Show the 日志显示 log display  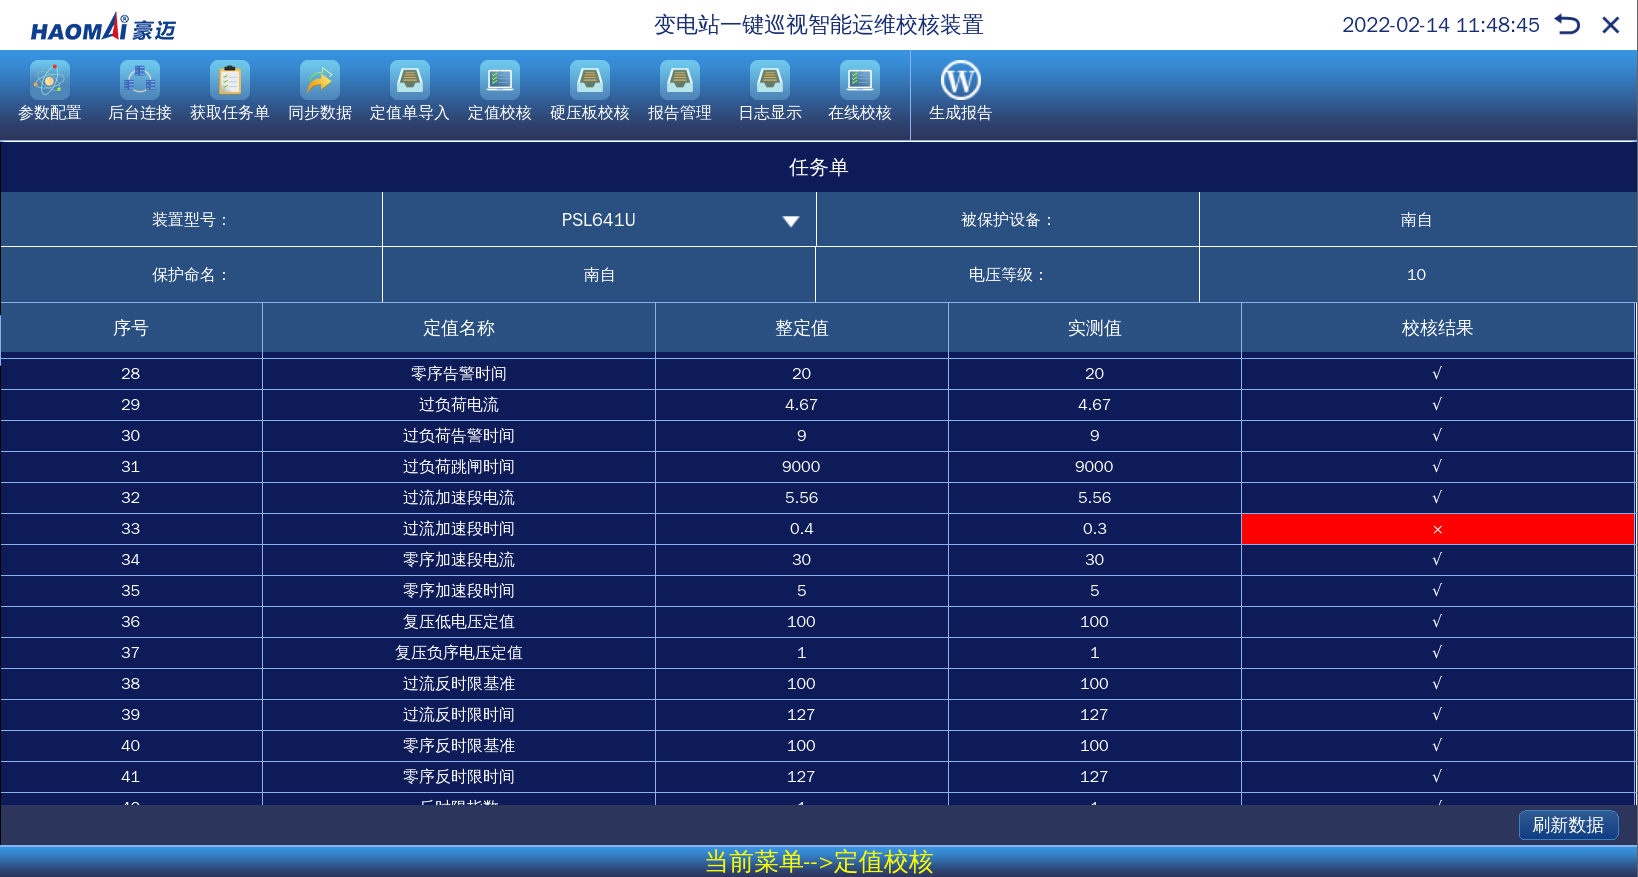[x=769, y=81]
